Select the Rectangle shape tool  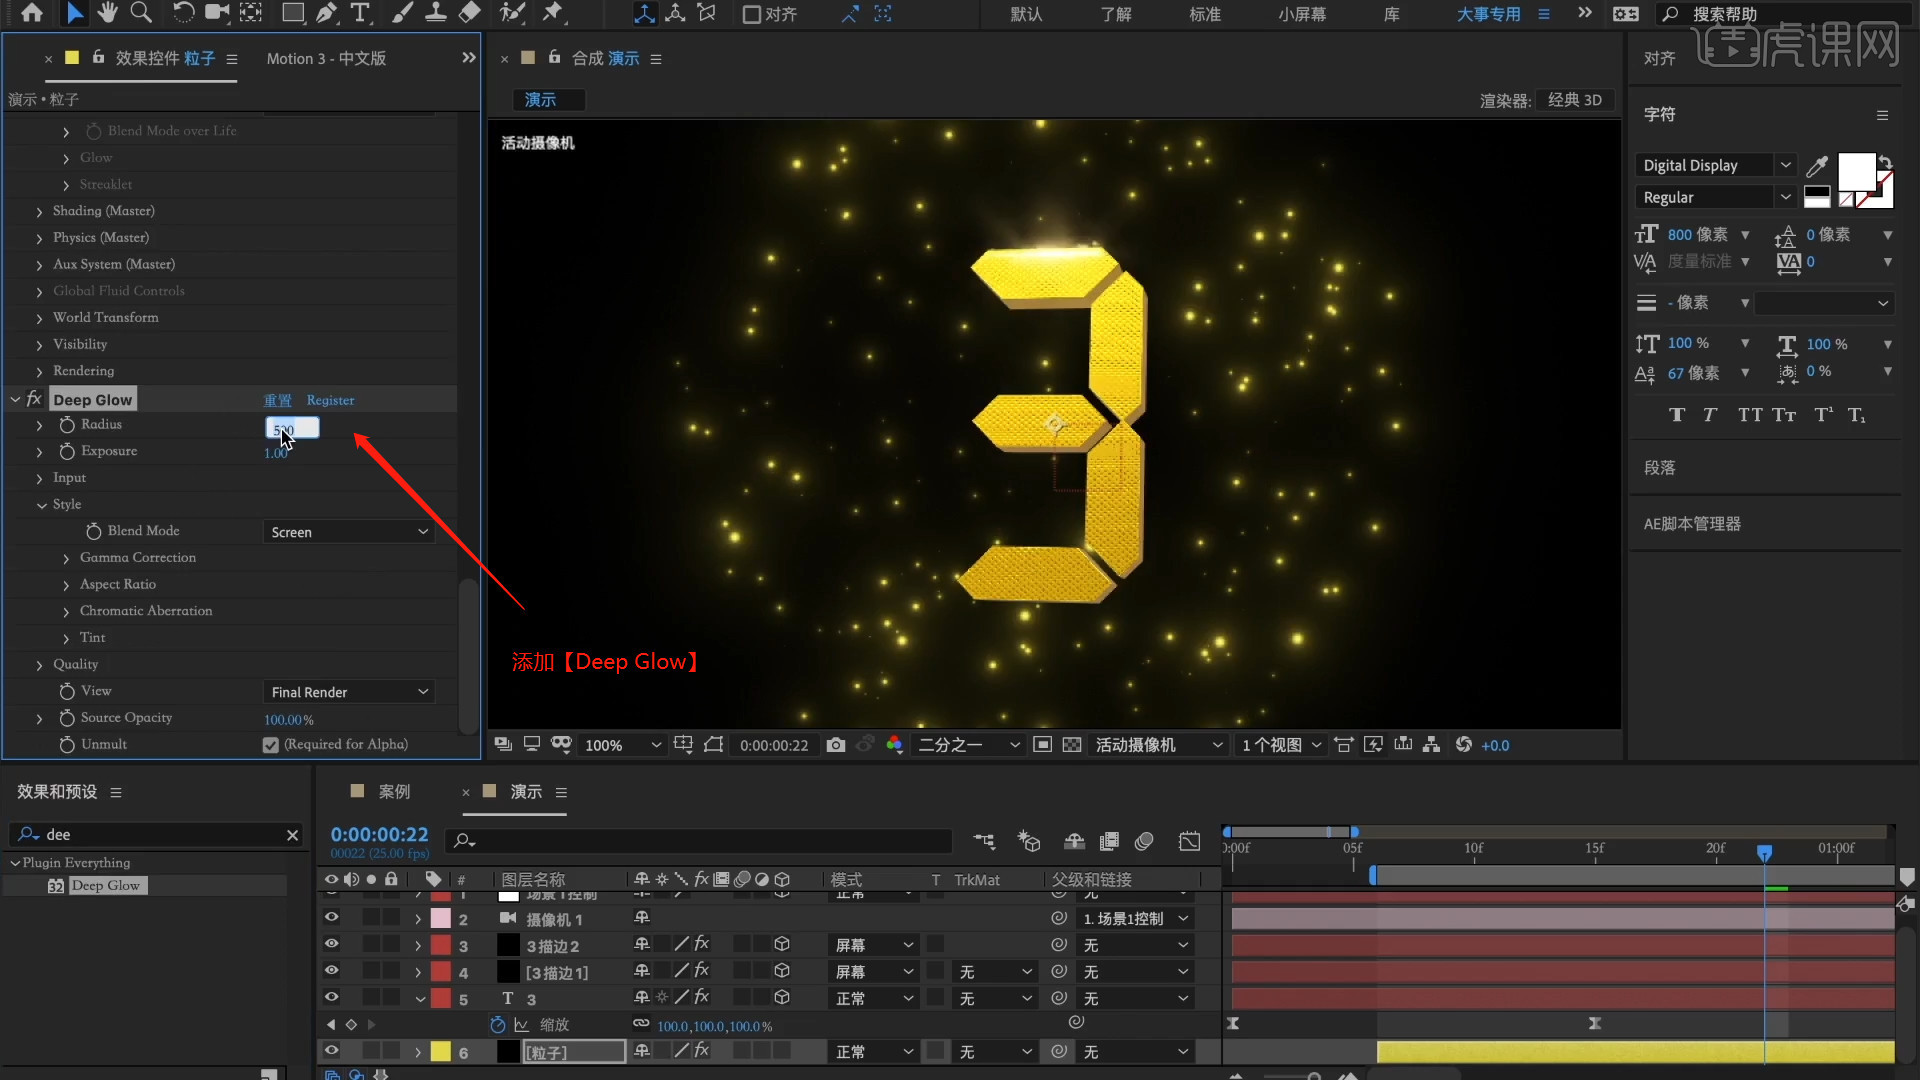(x=293, y=13)
